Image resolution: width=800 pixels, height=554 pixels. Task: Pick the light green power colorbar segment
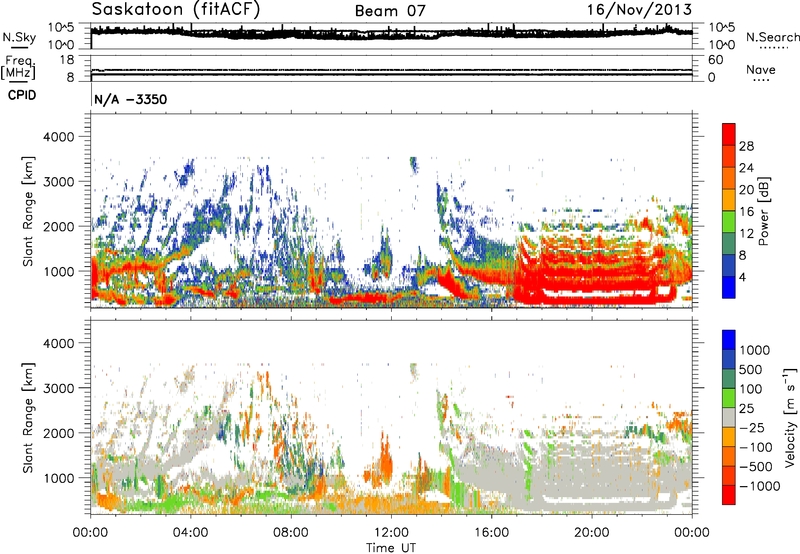pos(729,222)
